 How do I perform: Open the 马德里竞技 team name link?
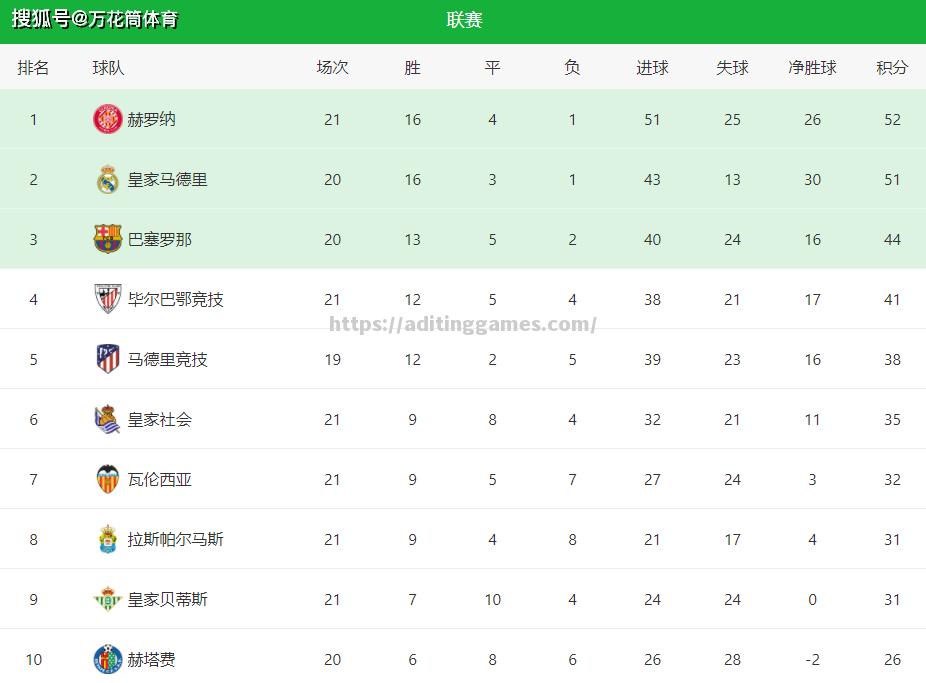pyautogui.click(x=167, y=359)
